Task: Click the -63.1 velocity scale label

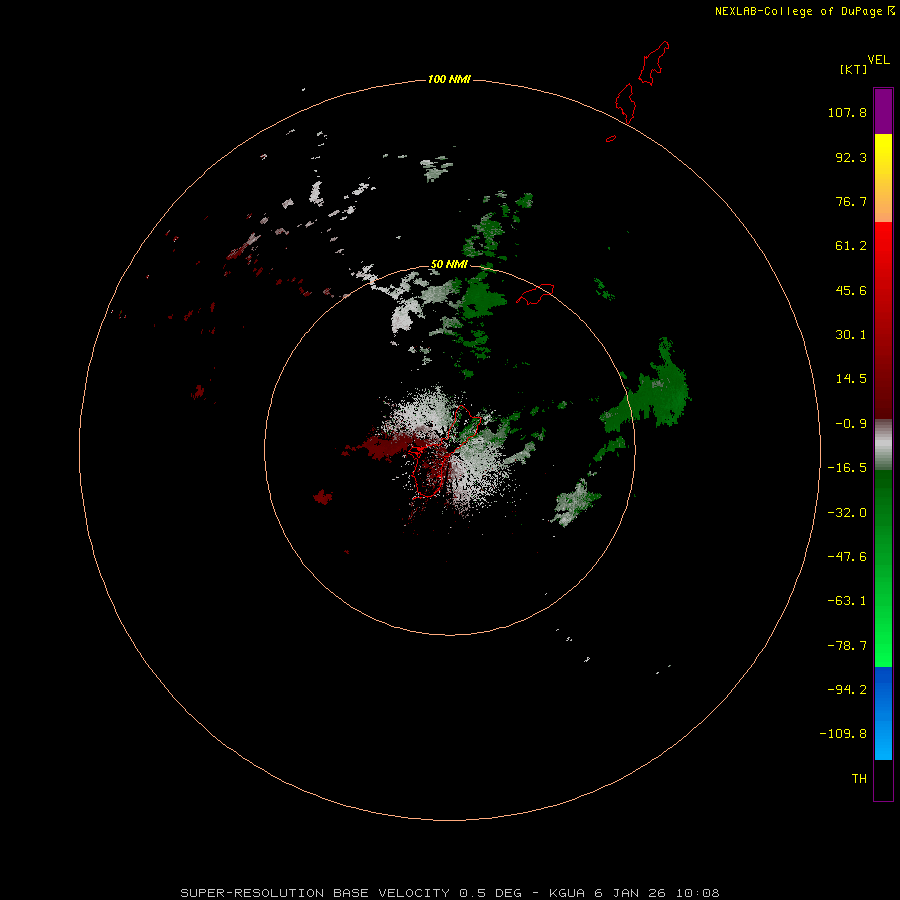Action: [847, 601]
